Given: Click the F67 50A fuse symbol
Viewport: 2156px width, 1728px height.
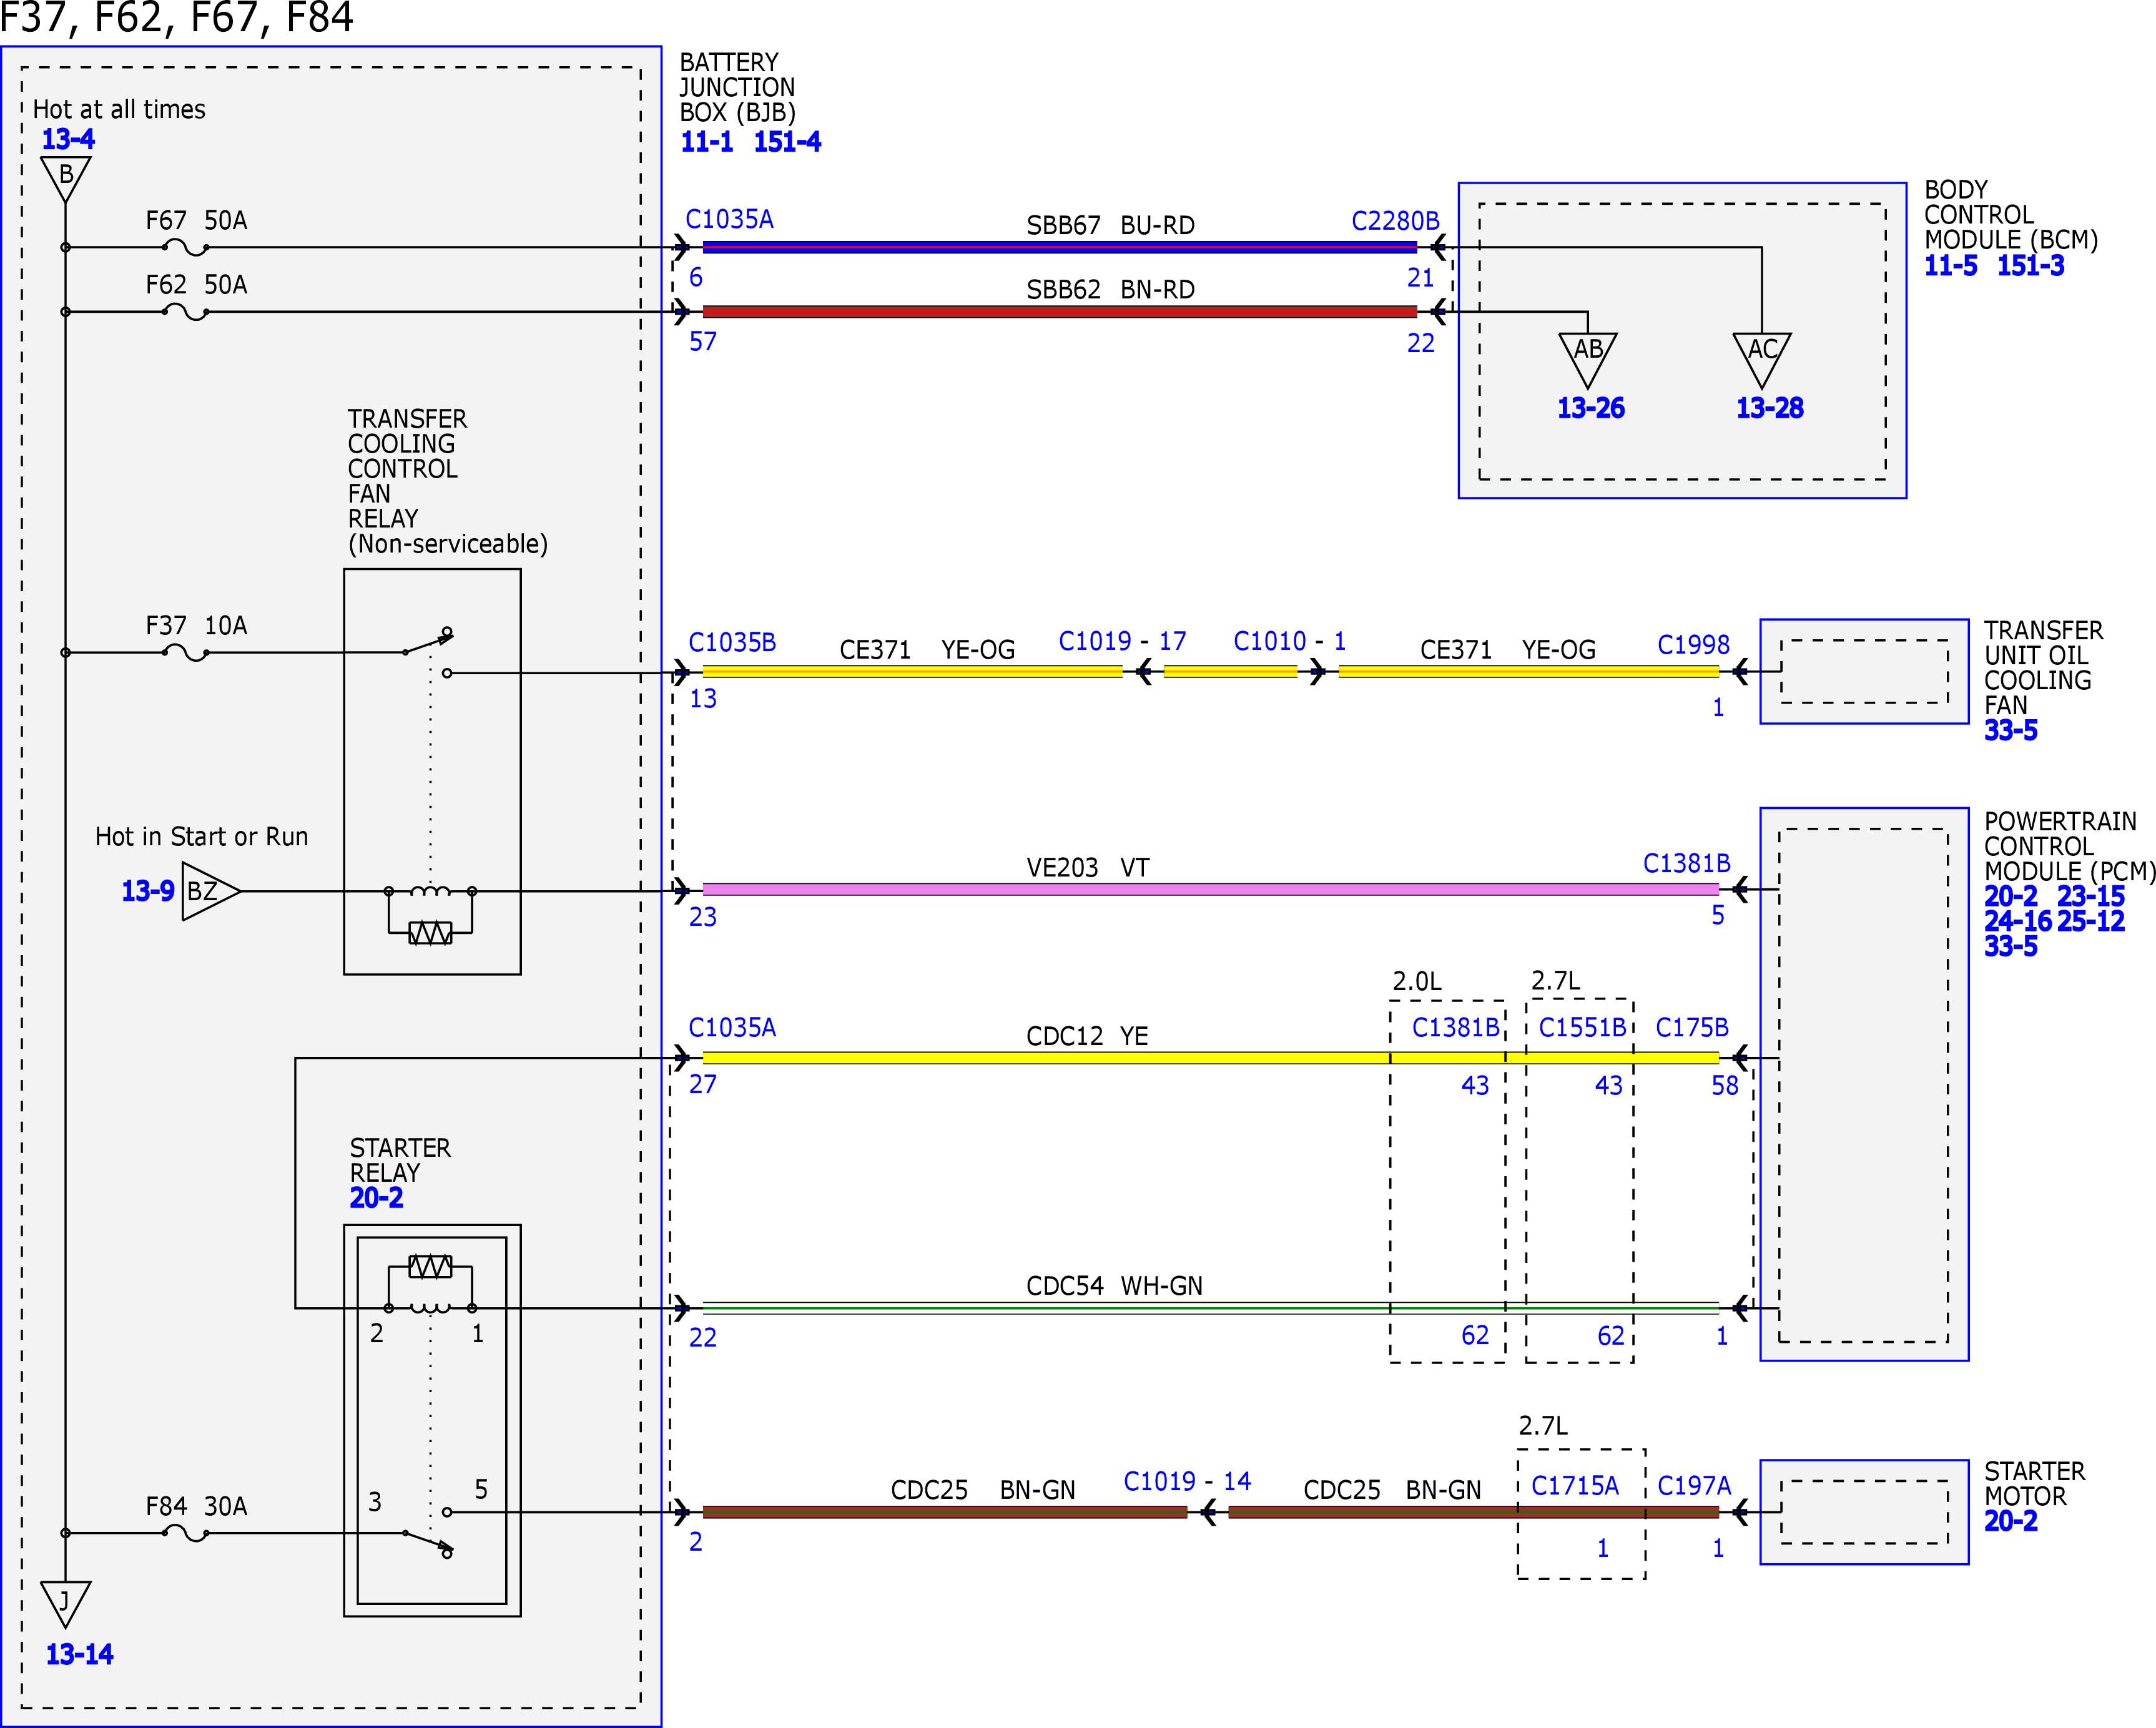Looking at the screenshot, I should [x=186, y=247].
